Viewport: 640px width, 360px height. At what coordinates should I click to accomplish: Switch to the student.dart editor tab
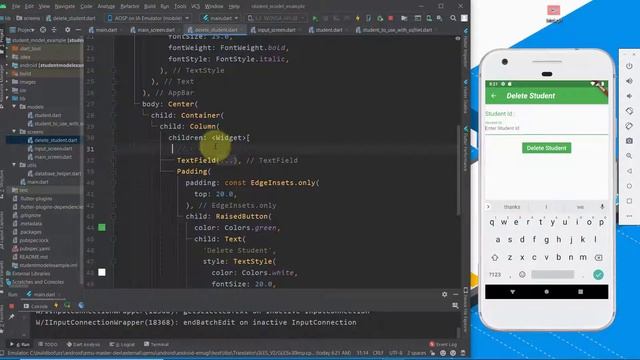click(x=327, y=30)
